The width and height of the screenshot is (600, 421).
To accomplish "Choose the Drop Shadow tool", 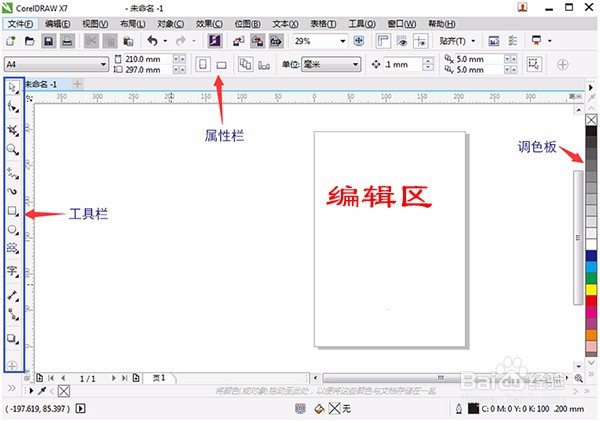I will tap(13, 338).
